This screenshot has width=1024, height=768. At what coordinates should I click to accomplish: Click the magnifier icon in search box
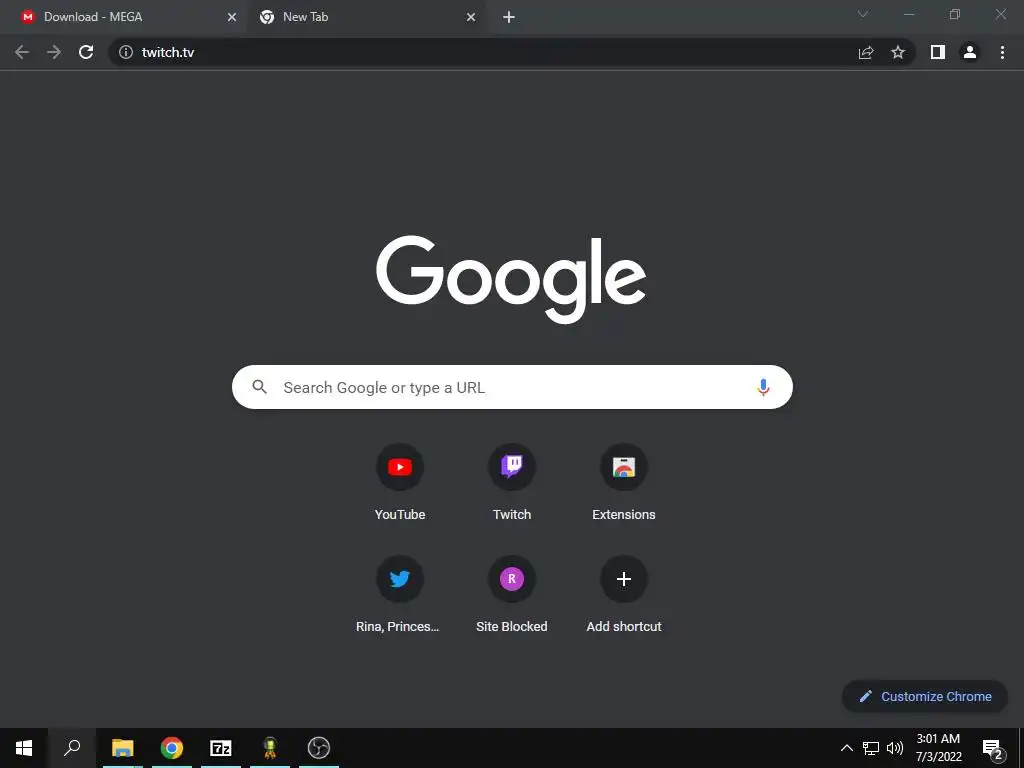pos(259,387)
